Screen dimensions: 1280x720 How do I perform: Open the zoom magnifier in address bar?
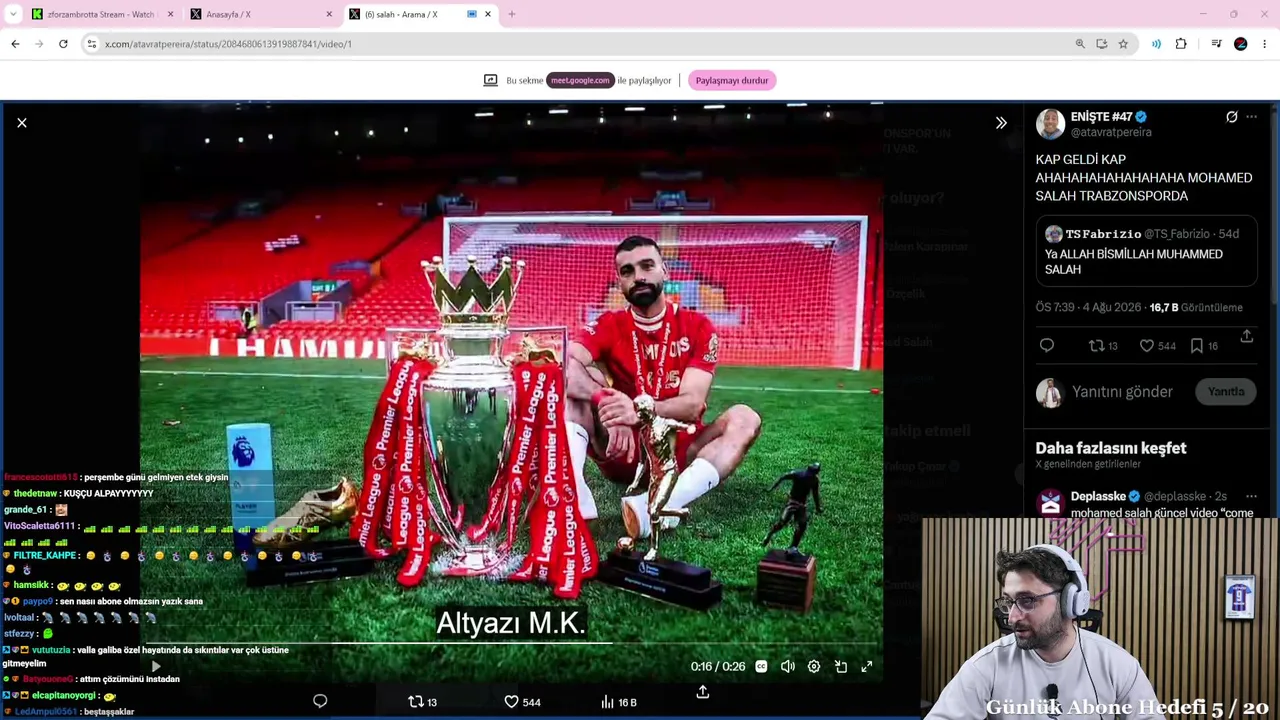coord(1080,44)
